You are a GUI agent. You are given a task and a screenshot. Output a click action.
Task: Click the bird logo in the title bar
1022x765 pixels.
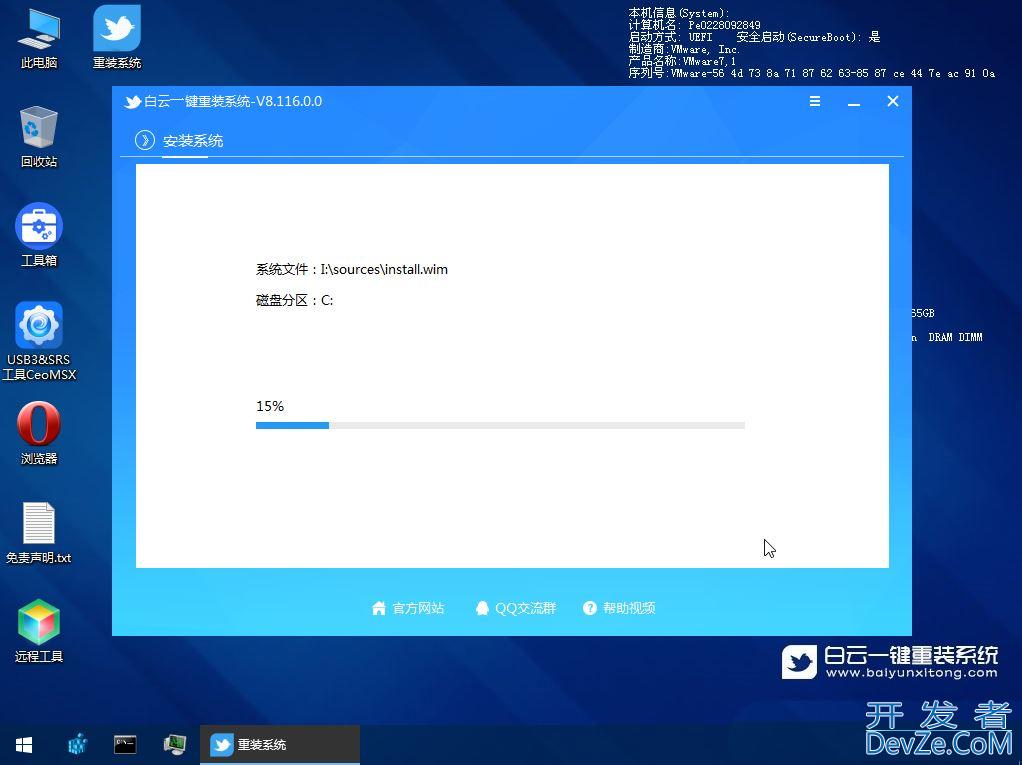click(132, 102)
